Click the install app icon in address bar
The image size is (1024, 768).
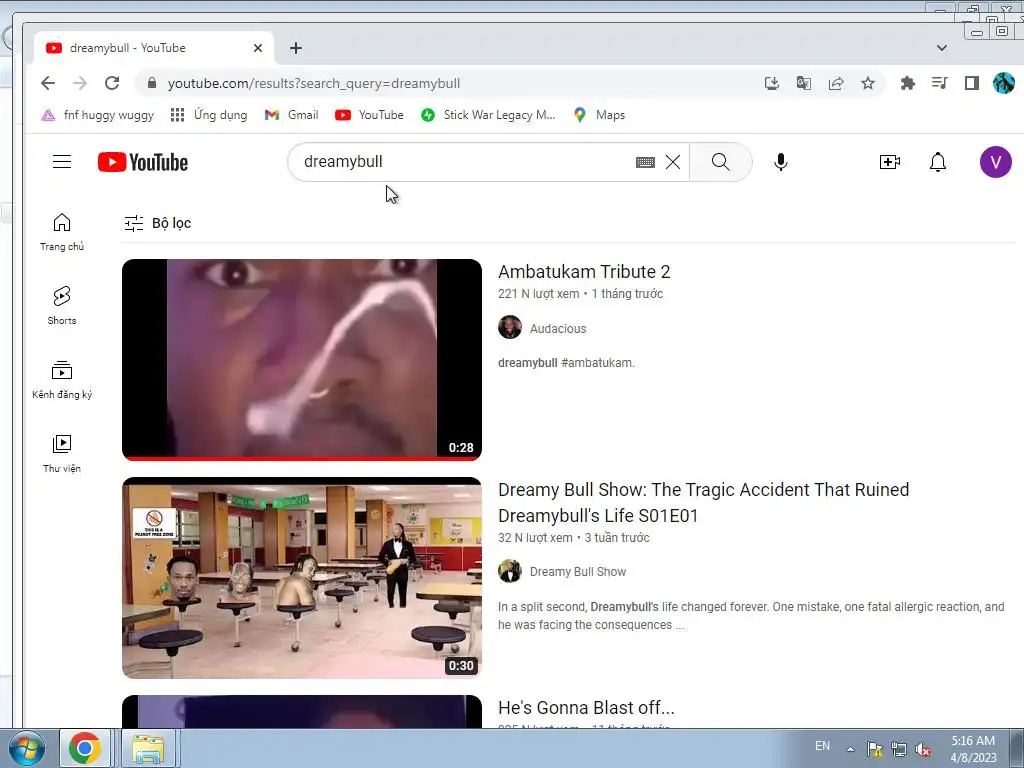[772, 83]
